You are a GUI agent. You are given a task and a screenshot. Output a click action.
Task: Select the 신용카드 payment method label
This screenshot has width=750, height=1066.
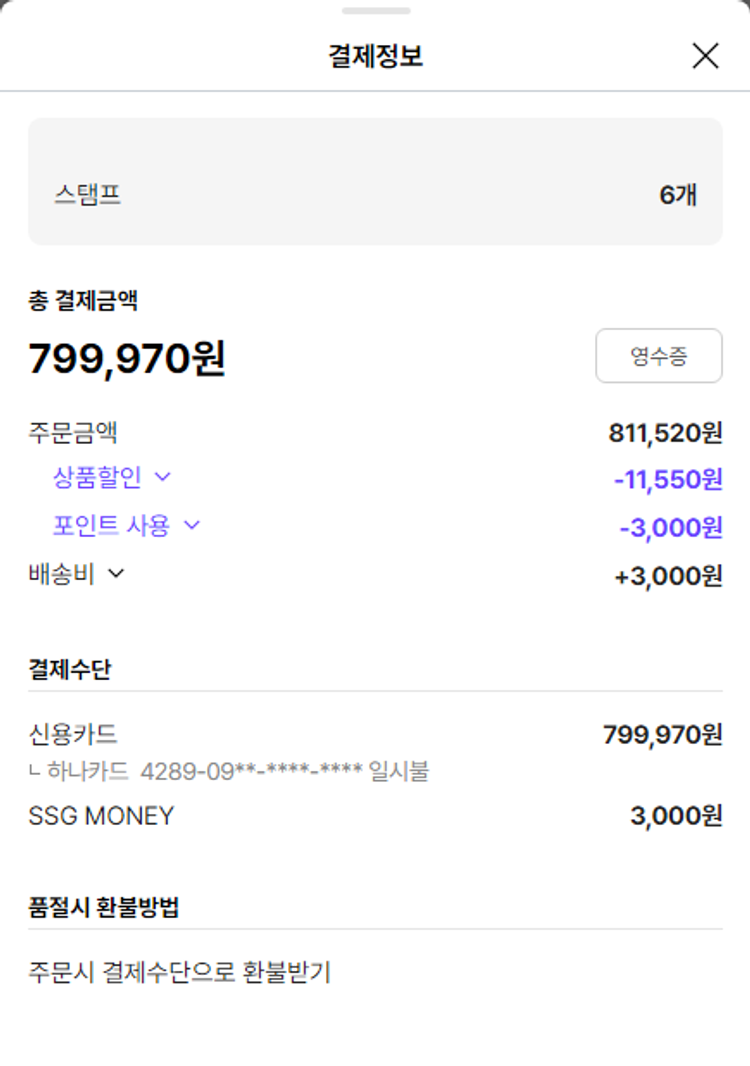tap(73, 735)
